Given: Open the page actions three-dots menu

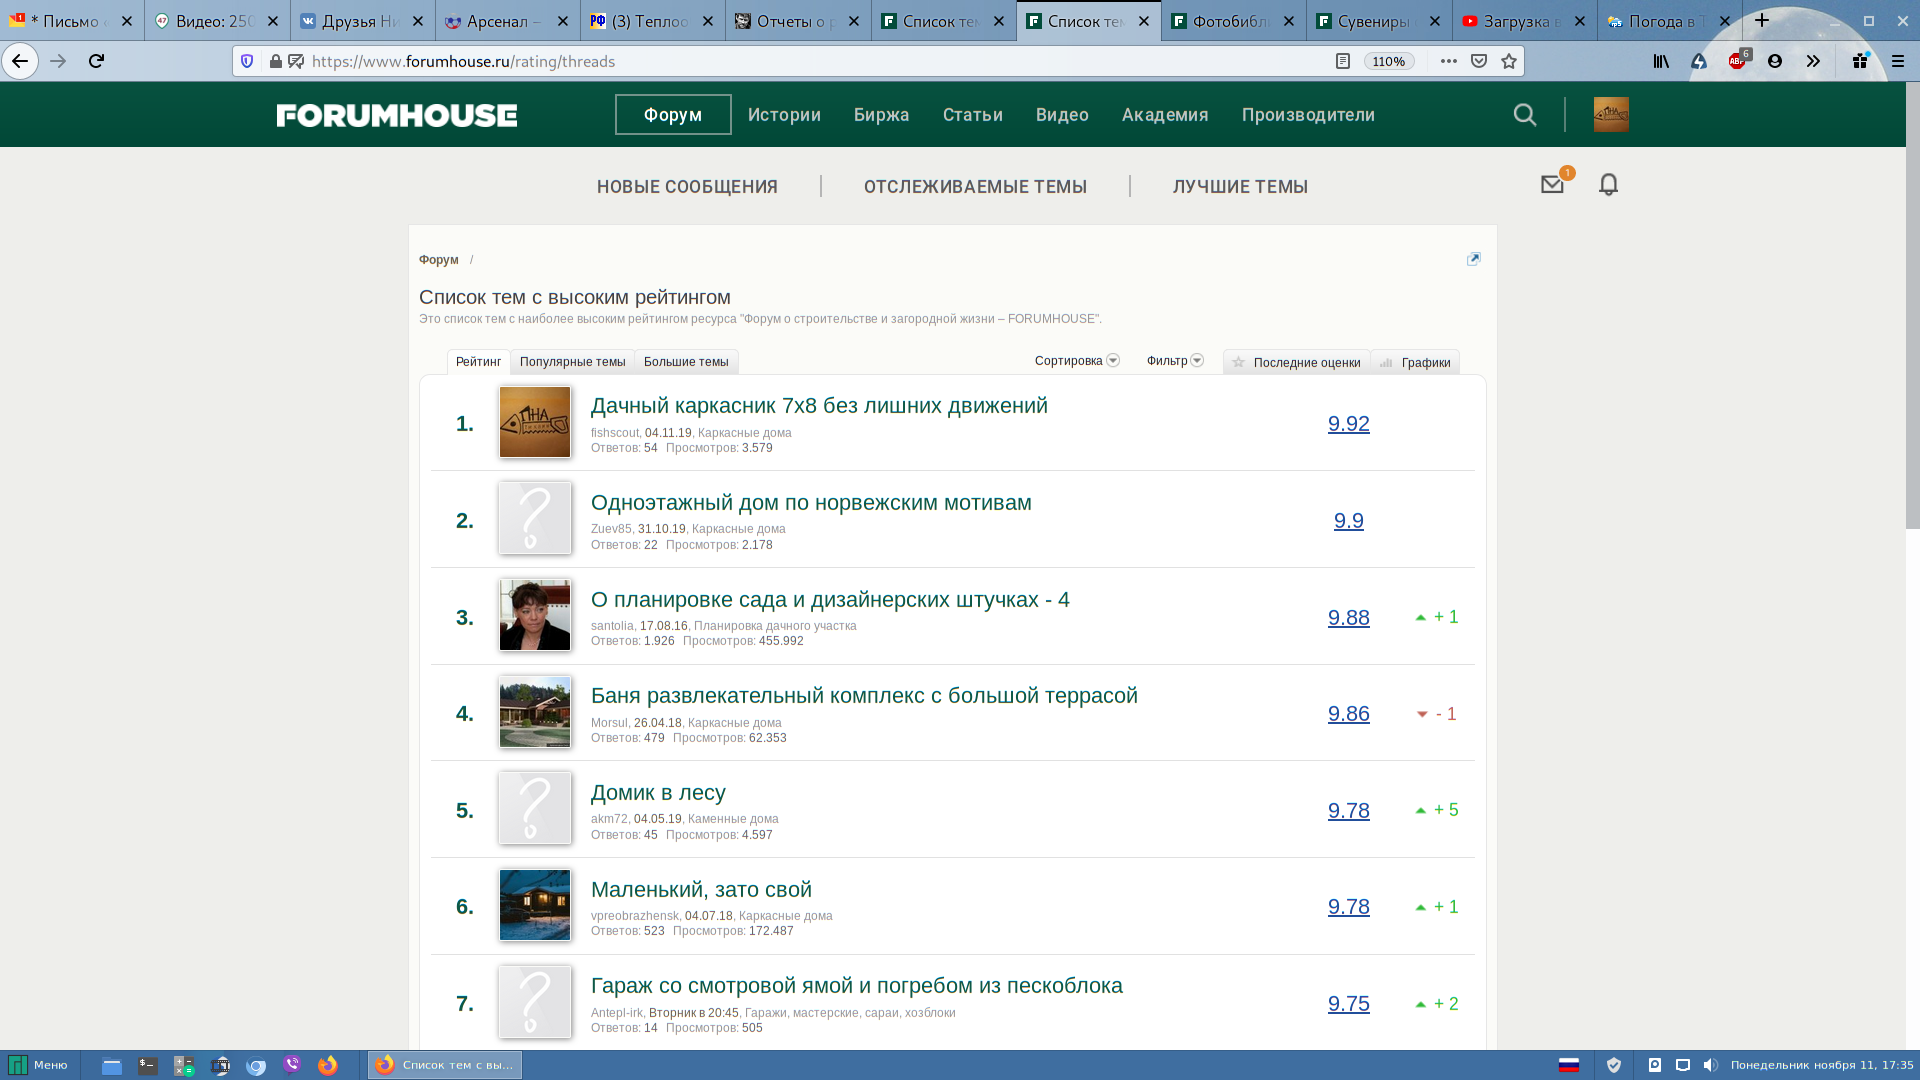Looking at the screenshot, I should [x=1448, y=61].
